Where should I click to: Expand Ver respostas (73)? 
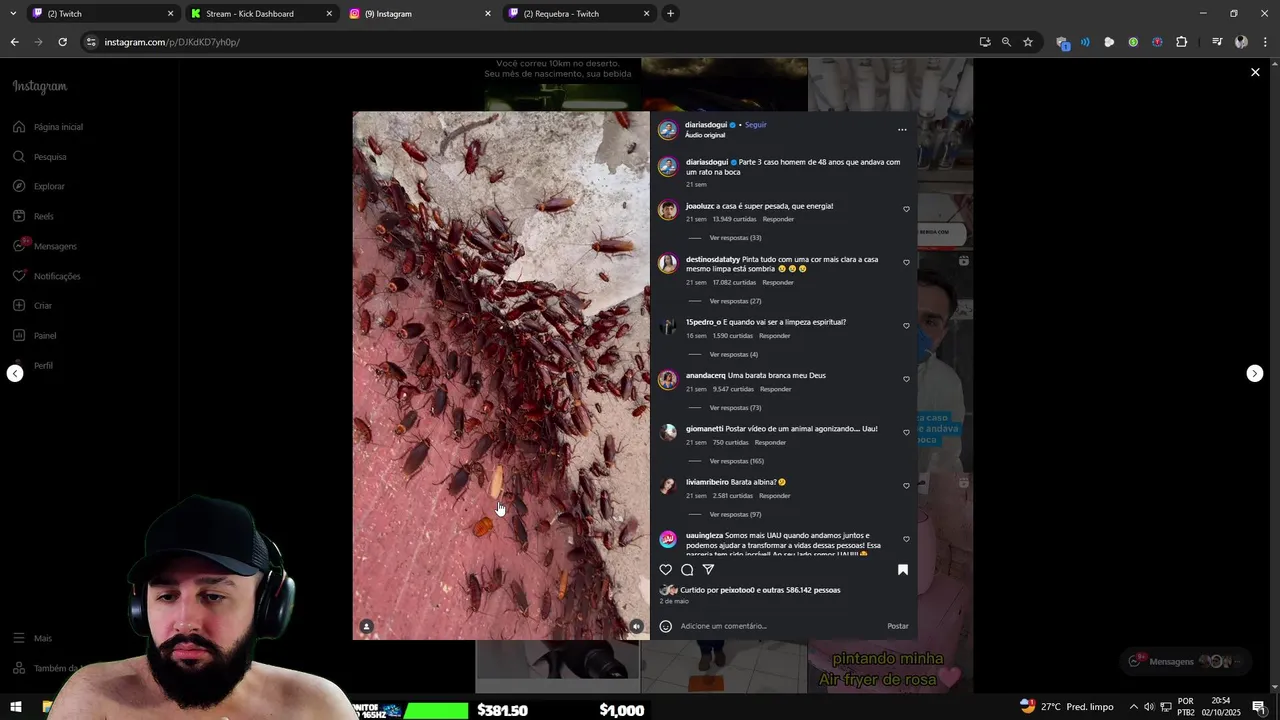tap(735, 408)
